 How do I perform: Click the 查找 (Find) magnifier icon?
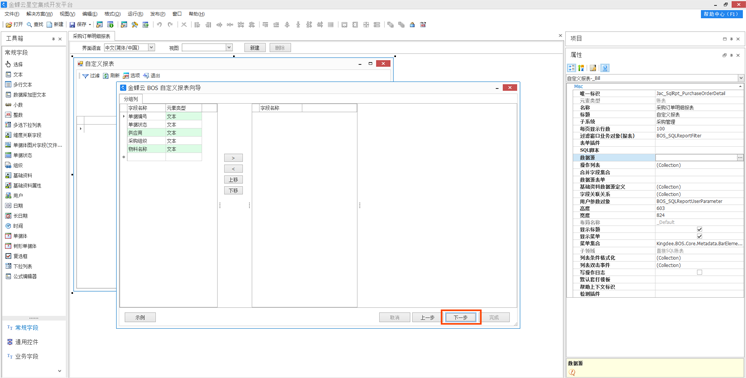(x=29, y=25)
